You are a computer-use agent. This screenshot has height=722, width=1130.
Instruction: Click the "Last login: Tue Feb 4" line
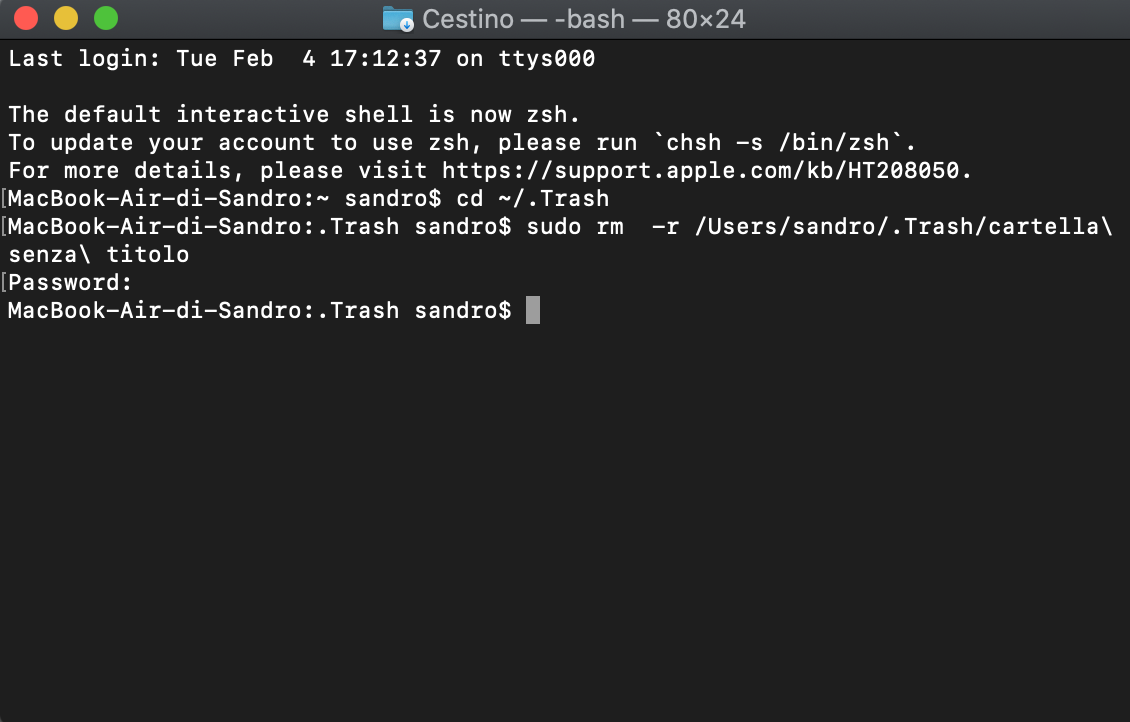point(302,58)
